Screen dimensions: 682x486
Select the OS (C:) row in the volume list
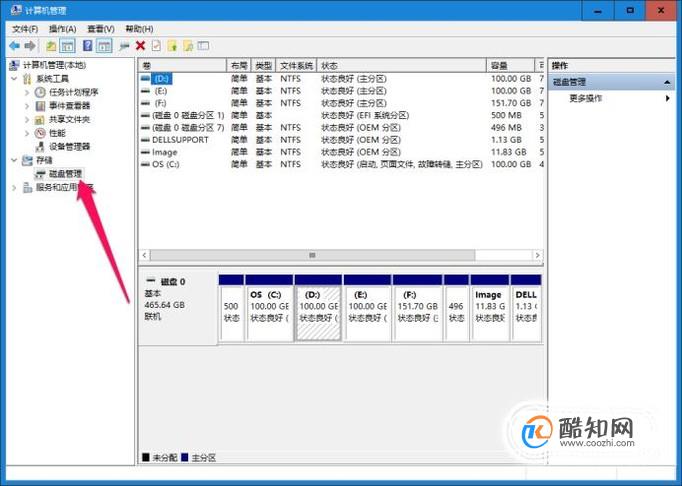341,164
